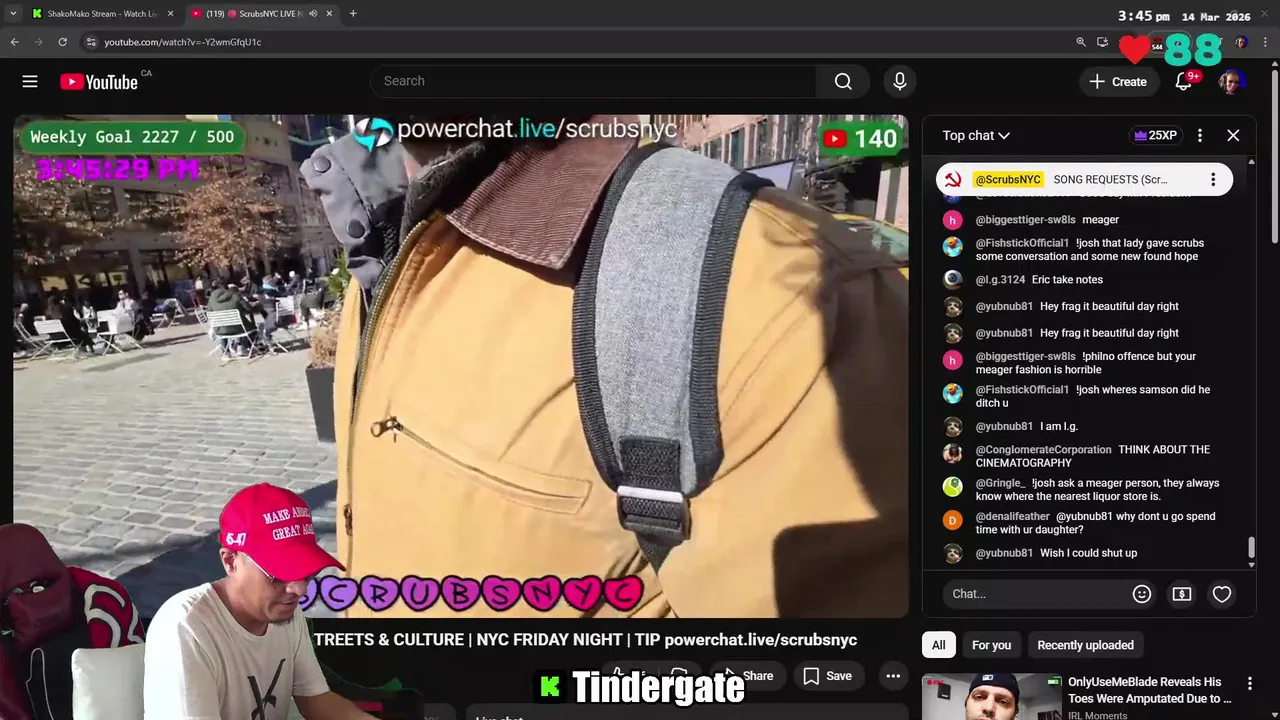
Task: Close the live chat panel
Action: tap(1233, 135)
